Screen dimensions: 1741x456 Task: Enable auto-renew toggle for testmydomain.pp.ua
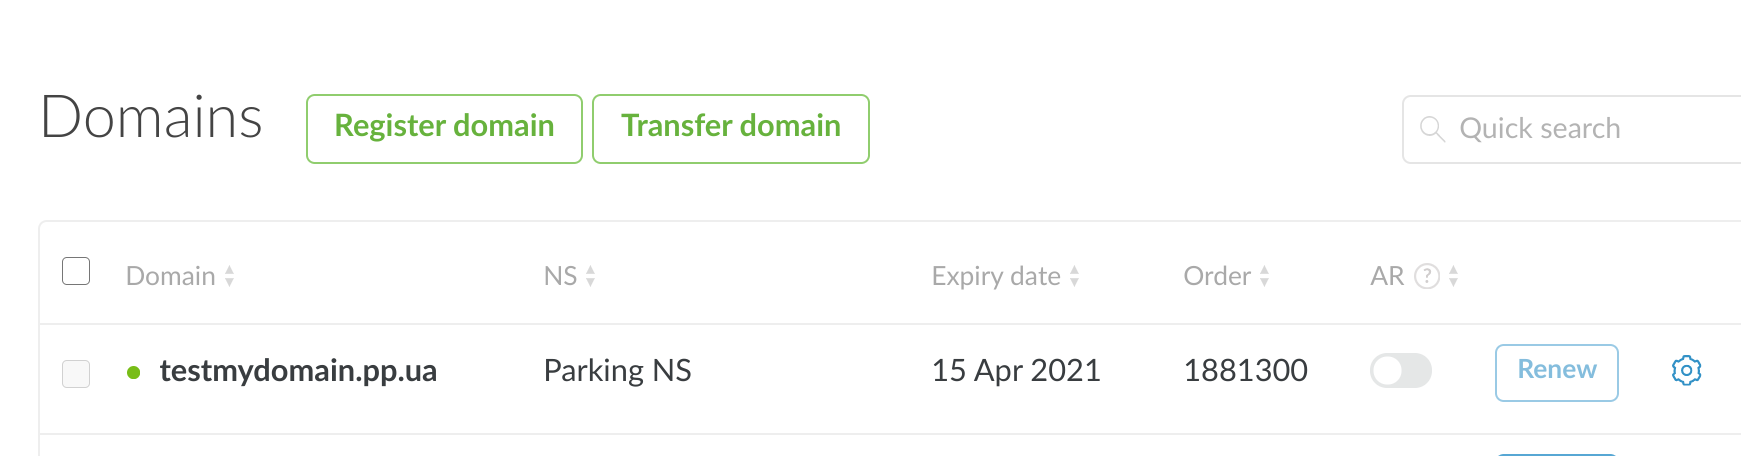tap(1400, 371)
